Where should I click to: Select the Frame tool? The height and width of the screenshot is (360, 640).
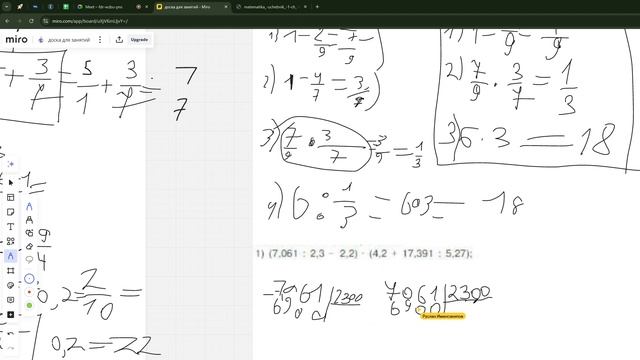coord(11,271)
